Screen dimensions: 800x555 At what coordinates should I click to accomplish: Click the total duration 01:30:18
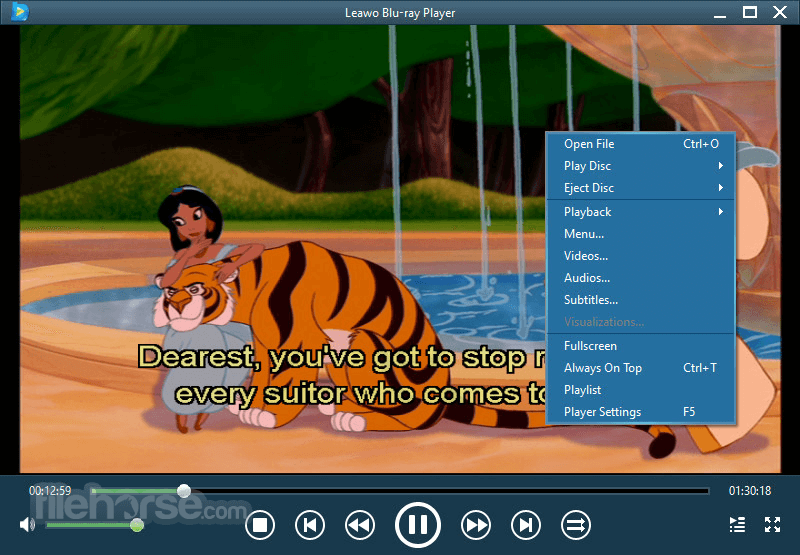(749, 491)
